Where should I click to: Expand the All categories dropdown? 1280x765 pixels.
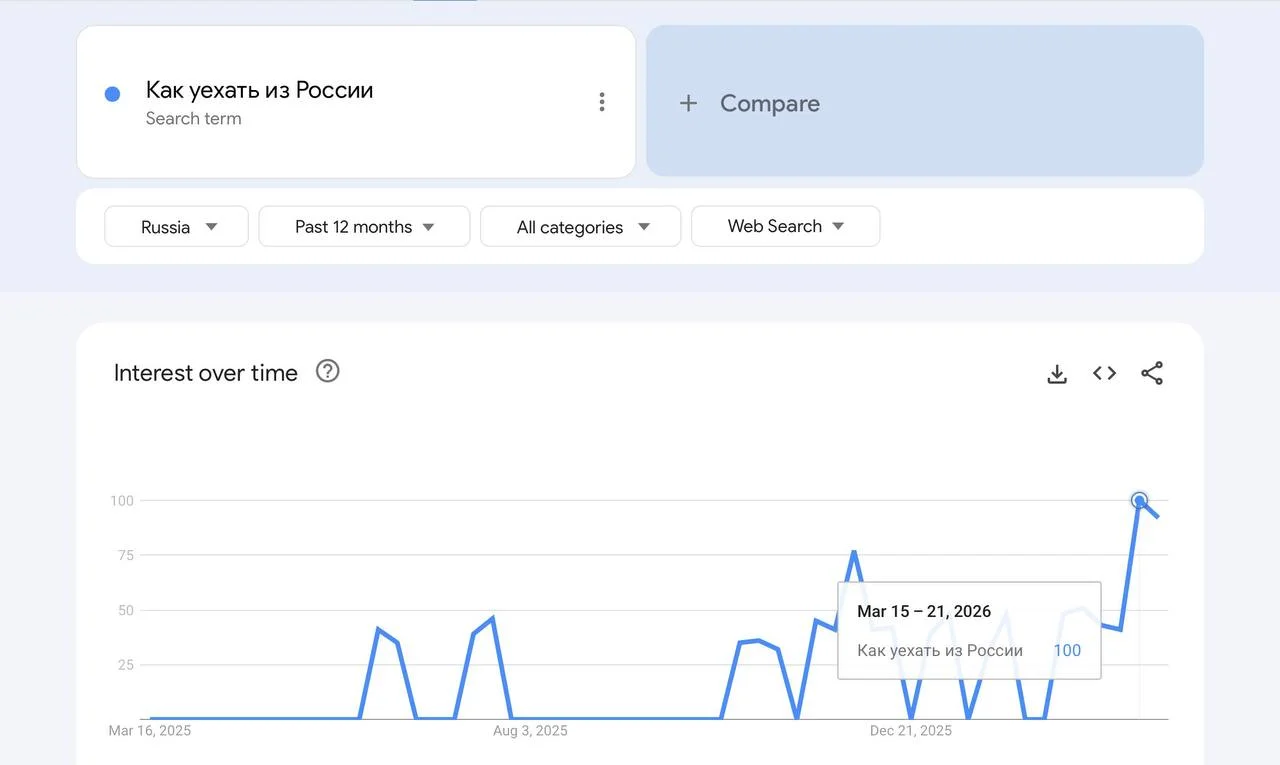tap(581, 227)
